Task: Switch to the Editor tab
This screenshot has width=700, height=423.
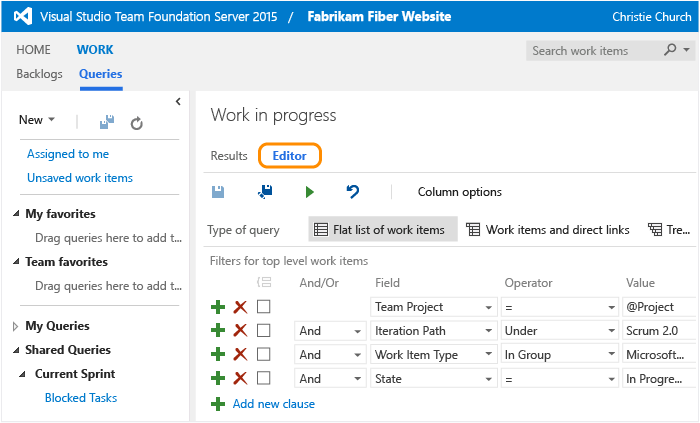Action: 290,156
